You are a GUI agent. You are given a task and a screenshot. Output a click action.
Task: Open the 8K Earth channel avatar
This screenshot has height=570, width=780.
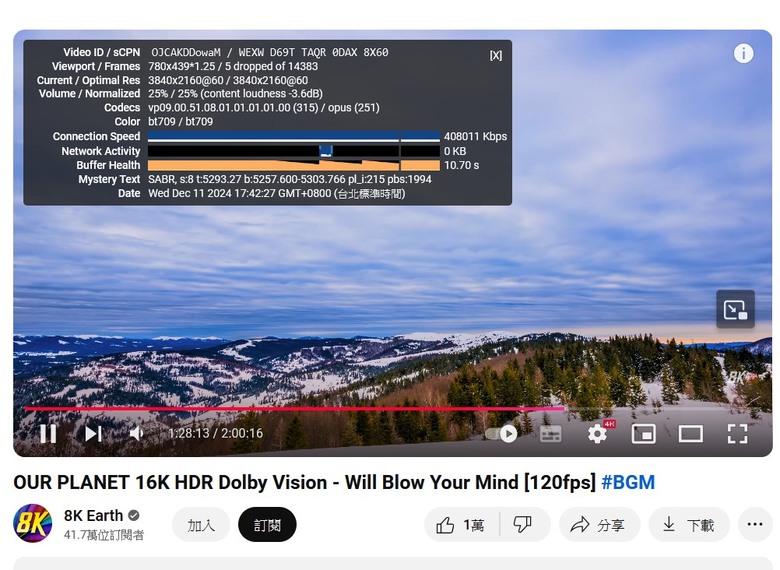coord(32,523)
